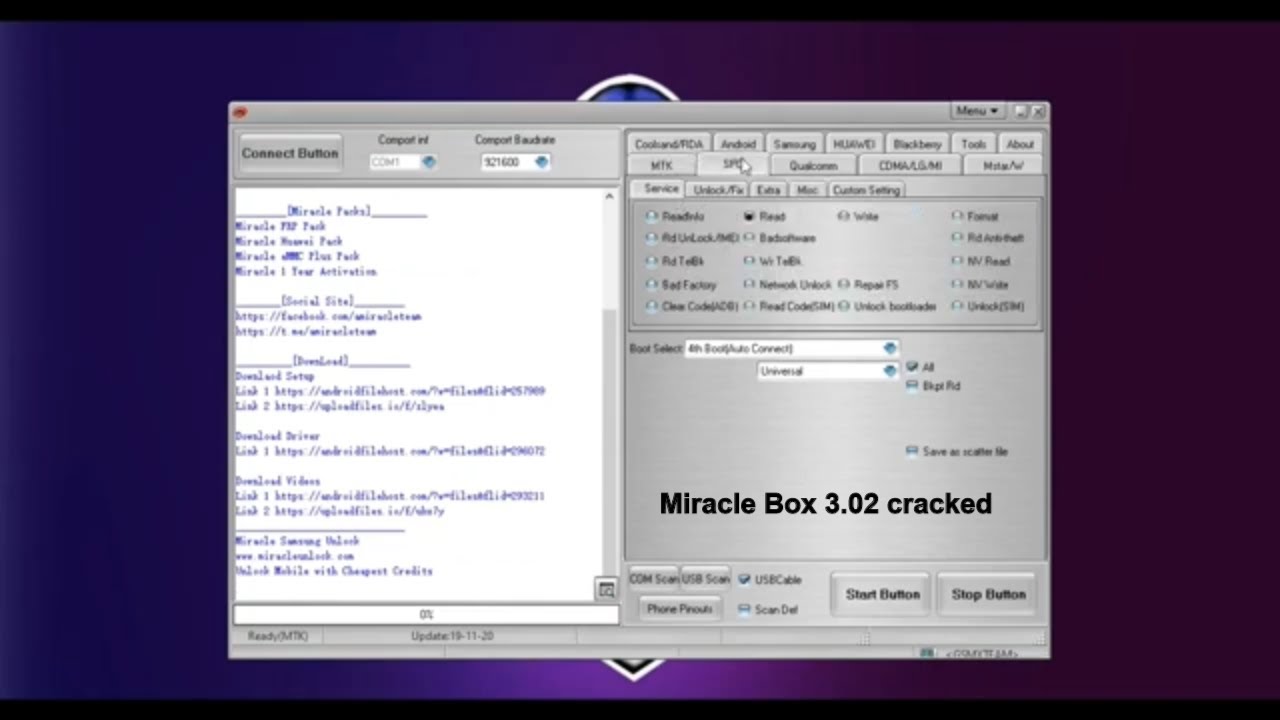Choose the NV Read option
Image resolution: width=1280 pixels, height=720 pixels.
(x=981, y=261)
